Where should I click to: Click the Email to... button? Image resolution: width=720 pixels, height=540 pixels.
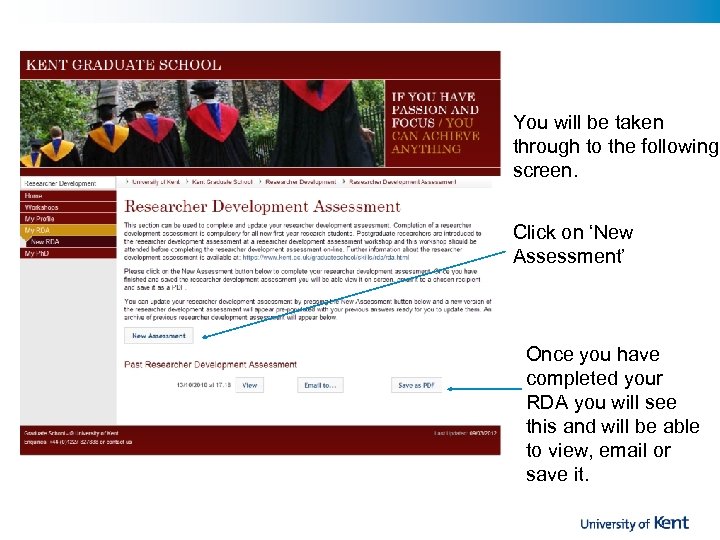[320, 385]
